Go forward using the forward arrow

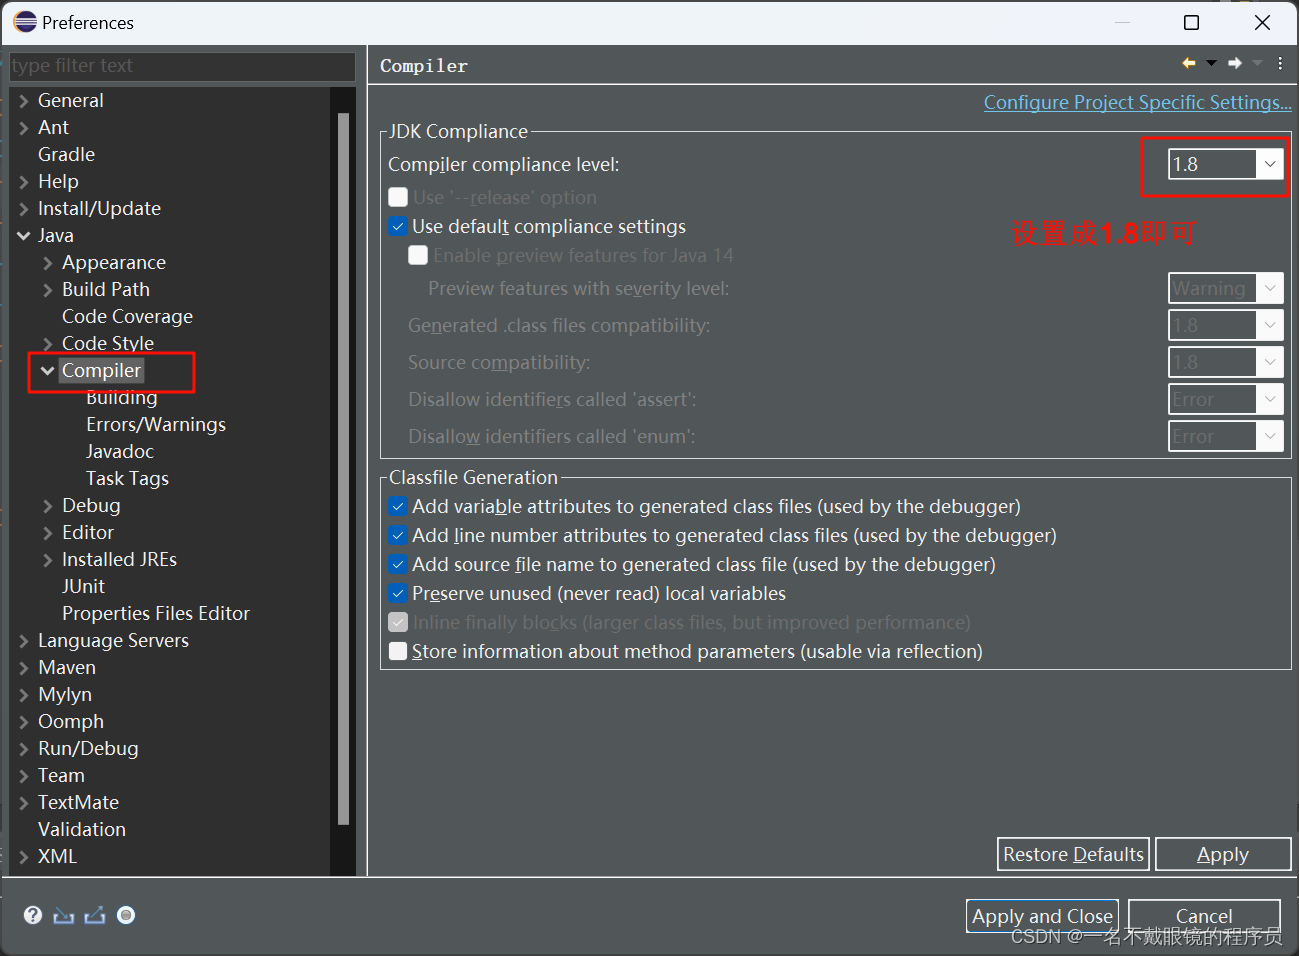click(1235, 63)
